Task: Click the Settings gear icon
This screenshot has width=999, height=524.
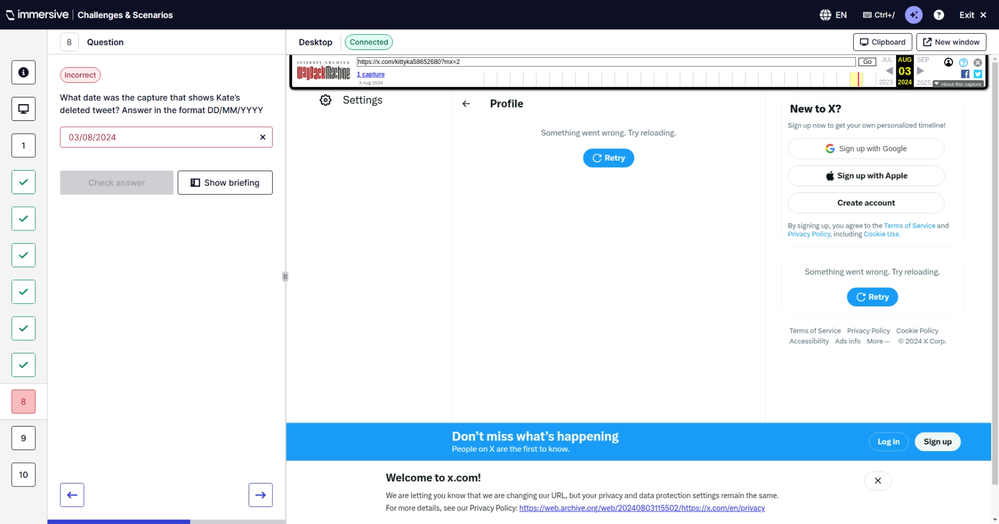Action: [325, 100]
